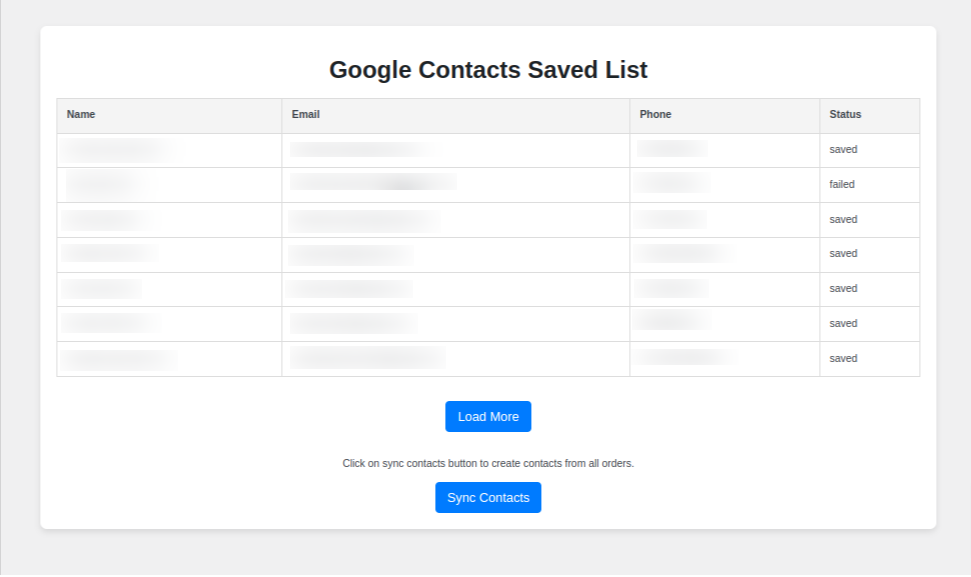The width and height of the screenshot is (971, 577).
Task: Select the "saved" status in the third row
Action: [843, 220]
